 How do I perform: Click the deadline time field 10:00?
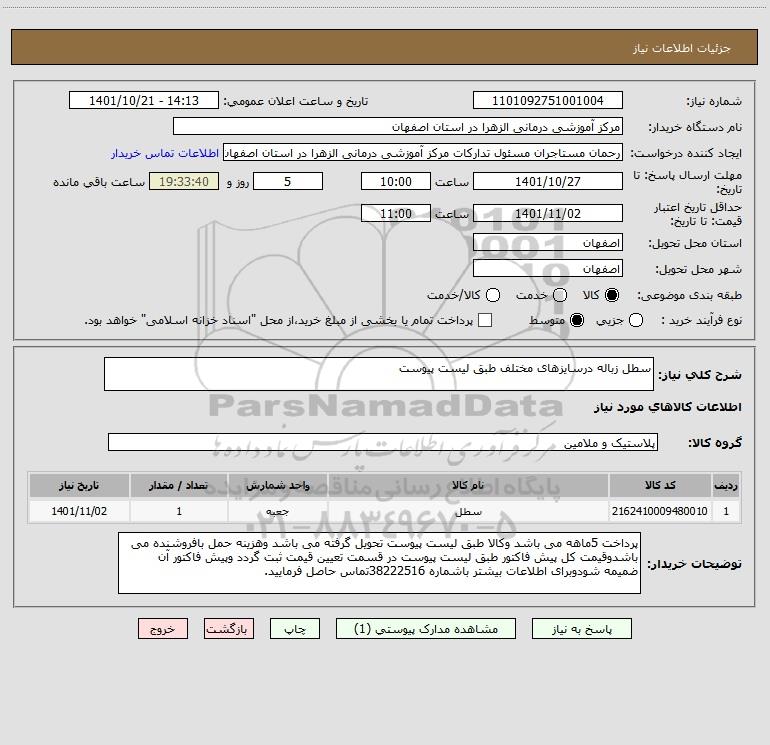(396, 181)
